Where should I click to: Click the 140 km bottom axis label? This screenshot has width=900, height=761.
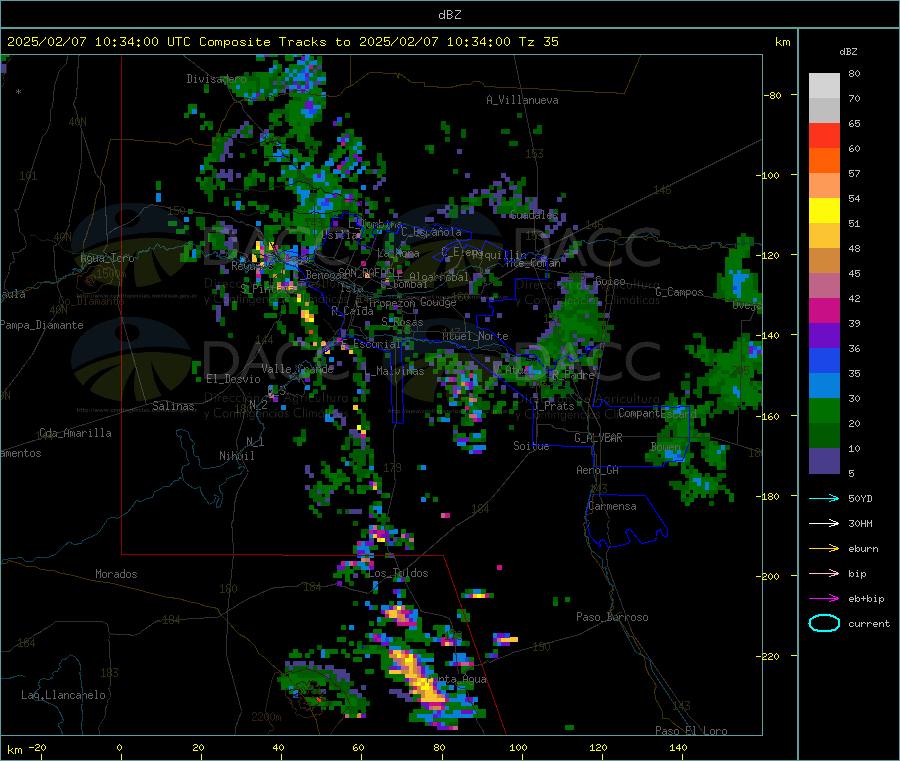coord(678,747)
